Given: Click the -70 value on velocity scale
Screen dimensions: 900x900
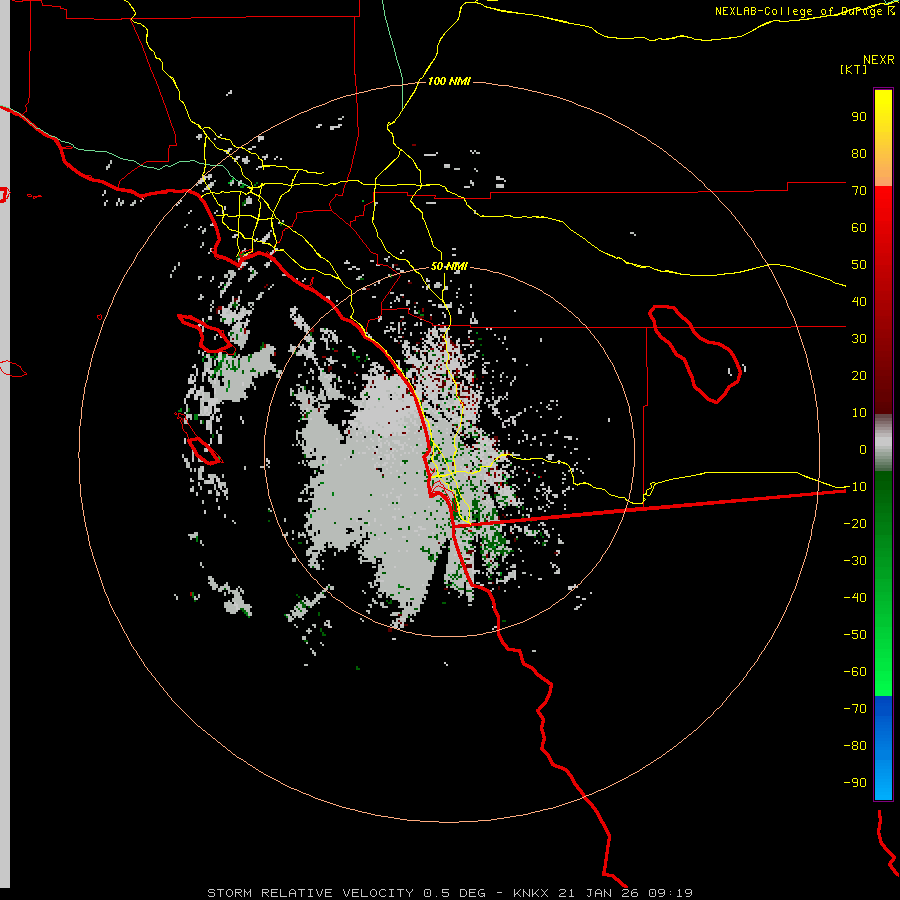Looking at the screenshot, I should point(855,709).
